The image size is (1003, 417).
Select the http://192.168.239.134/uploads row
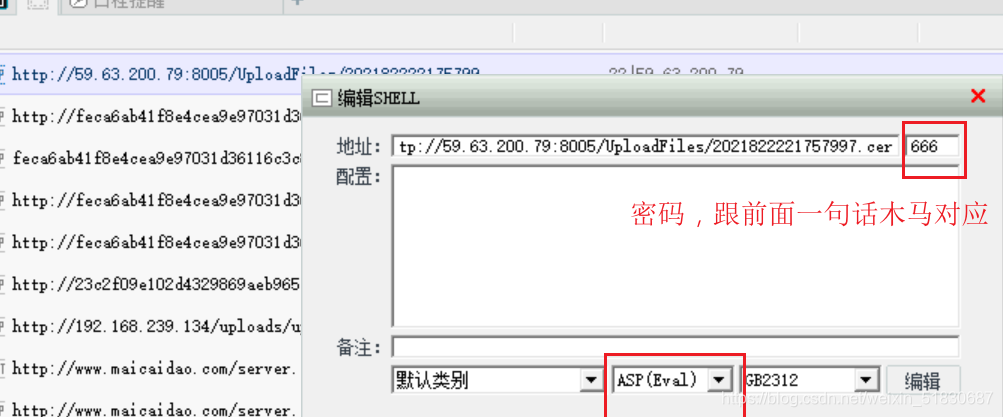click(151, 326)
